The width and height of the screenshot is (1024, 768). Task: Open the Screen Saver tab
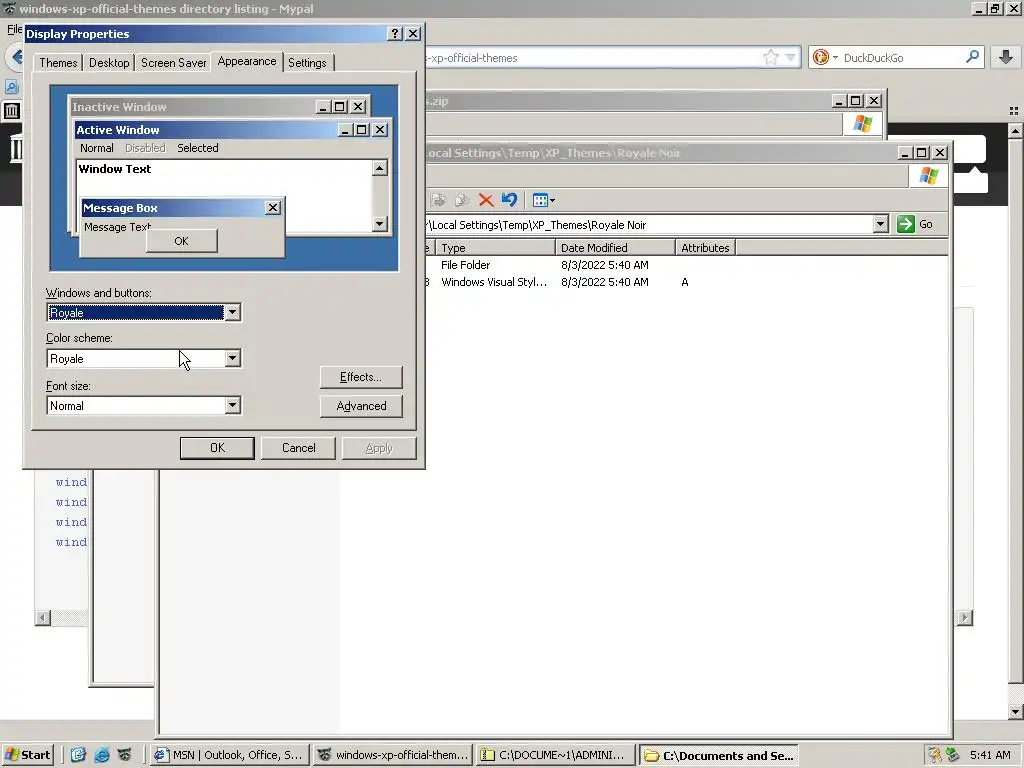point(173,63)
